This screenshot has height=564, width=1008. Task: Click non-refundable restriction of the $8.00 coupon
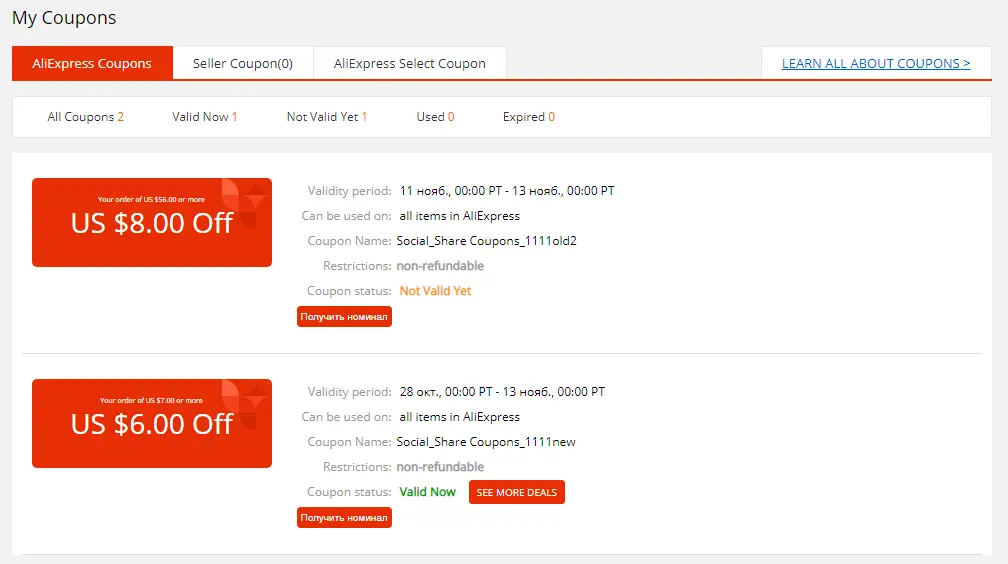click(x=440, y=266)
